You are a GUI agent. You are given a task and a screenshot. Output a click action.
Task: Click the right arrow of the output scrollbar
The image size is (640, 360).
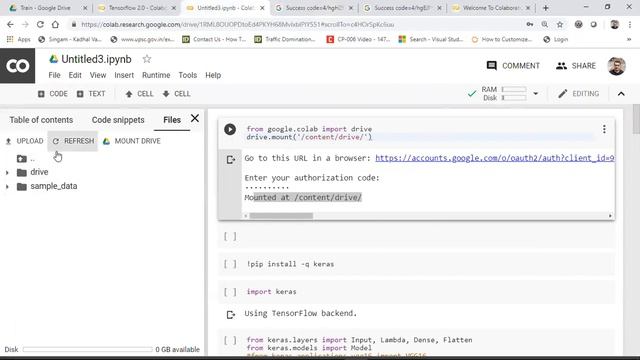coord(610,216)
